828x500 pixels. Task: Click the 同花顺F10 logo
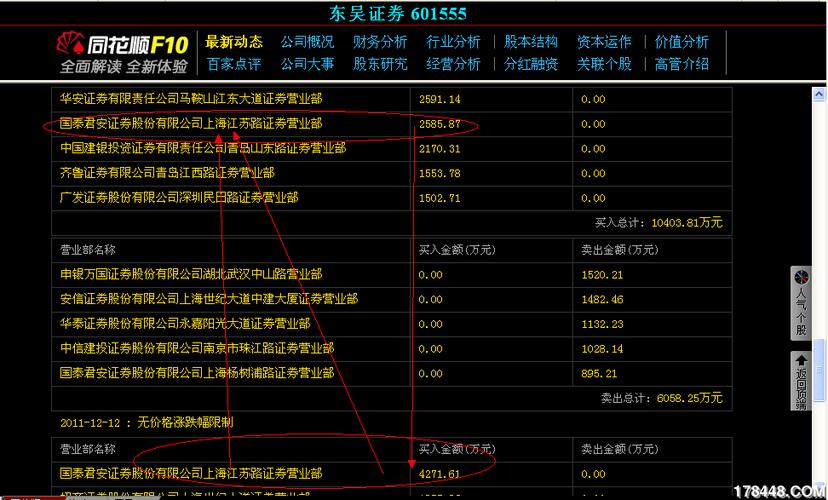[x=123, y=53]
